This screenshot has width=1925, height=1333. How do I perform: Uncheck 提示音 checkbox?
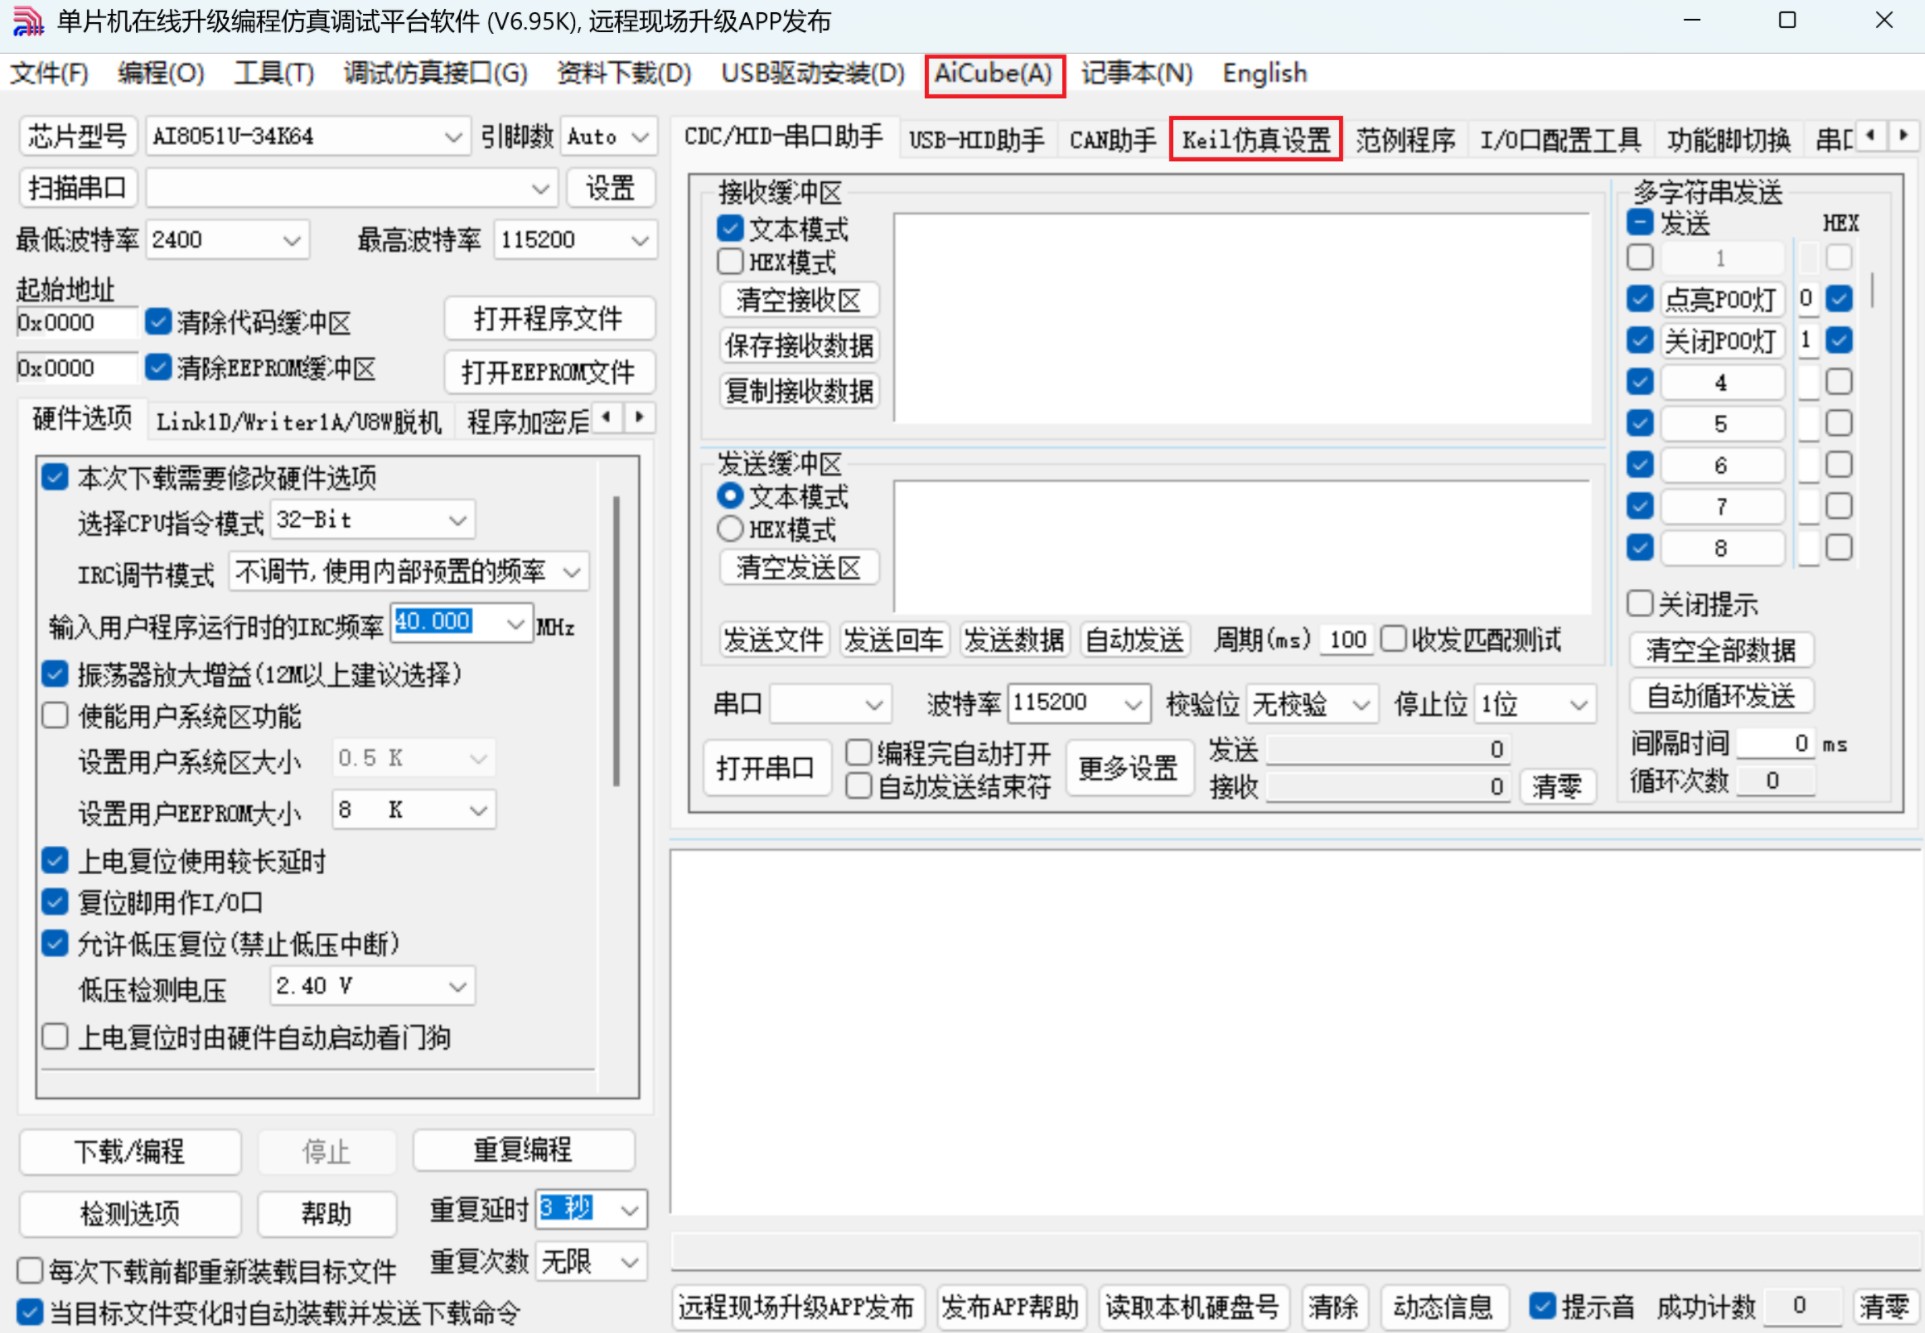[1543, 1305]
